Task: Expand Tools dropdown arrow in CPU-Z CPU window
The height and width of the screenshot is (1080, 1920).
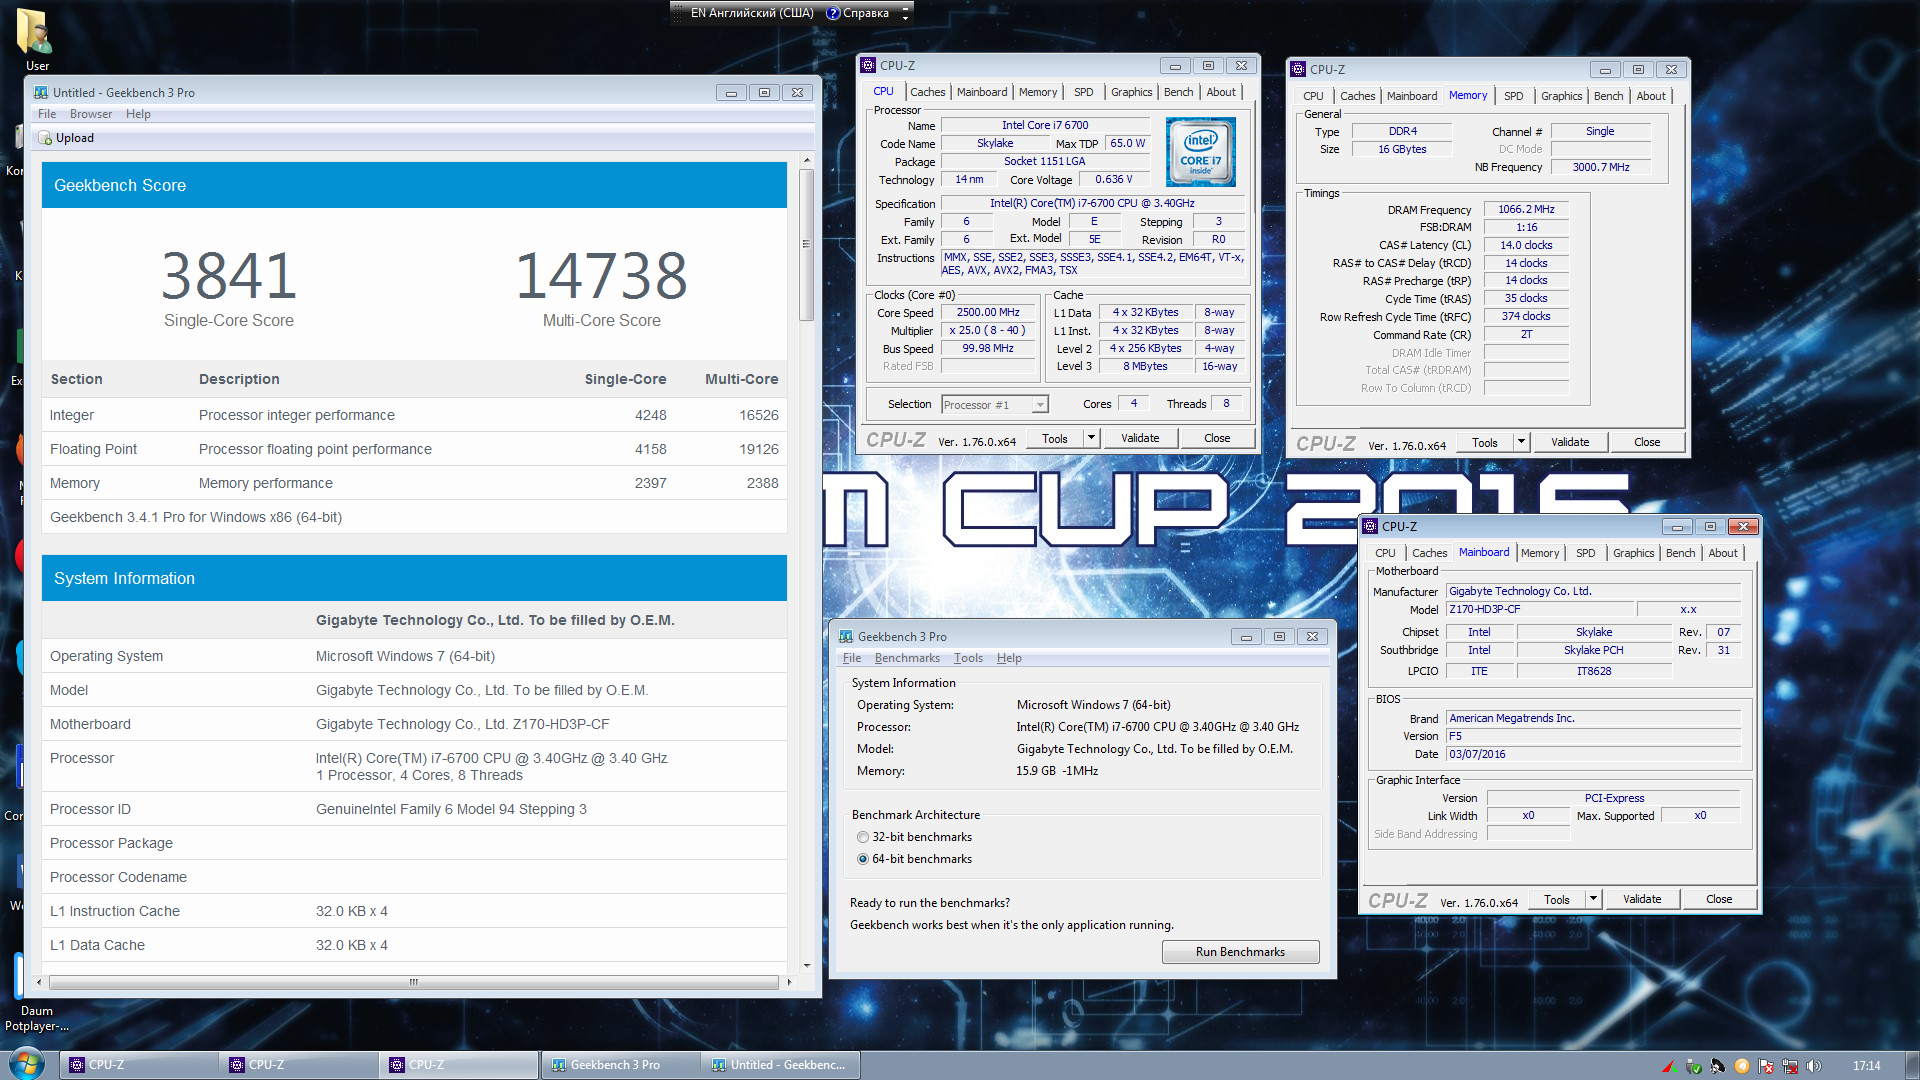Action: (x=1091, y=438)
